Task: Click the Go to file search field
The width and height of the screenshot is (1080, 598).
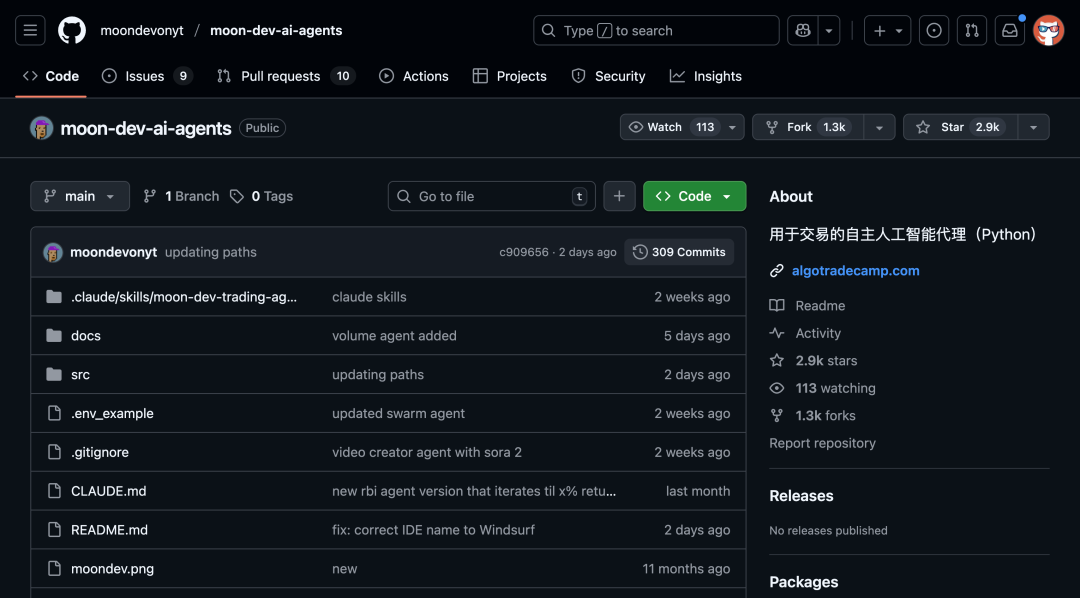Action: tap(491, 196)
